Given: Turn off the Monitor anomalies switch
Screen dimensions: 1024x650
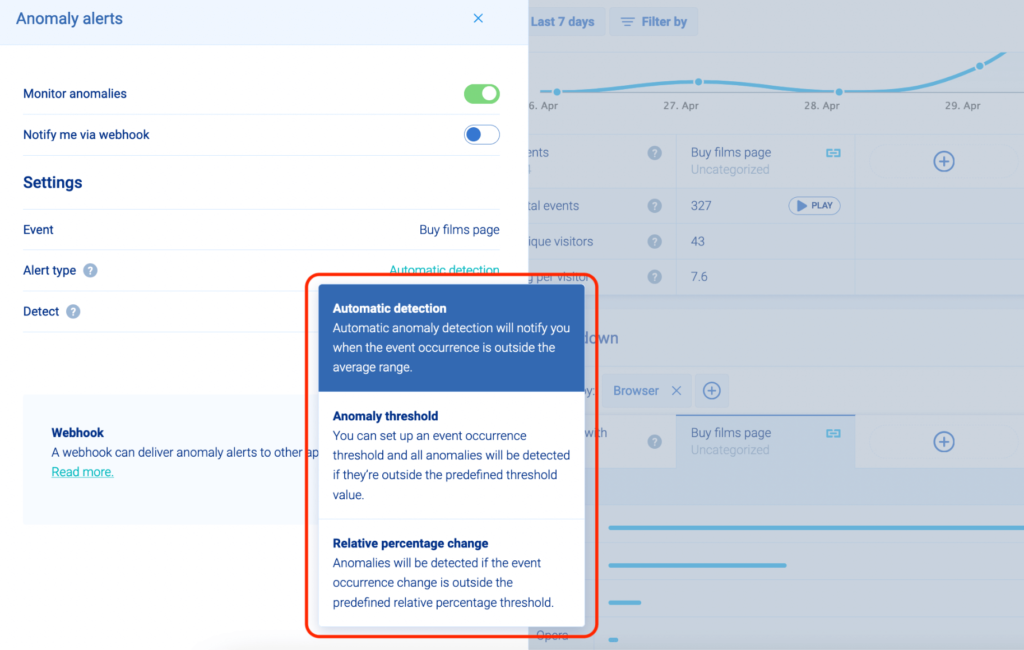Looking at the screenshot, I should click(x=482, y=93).
